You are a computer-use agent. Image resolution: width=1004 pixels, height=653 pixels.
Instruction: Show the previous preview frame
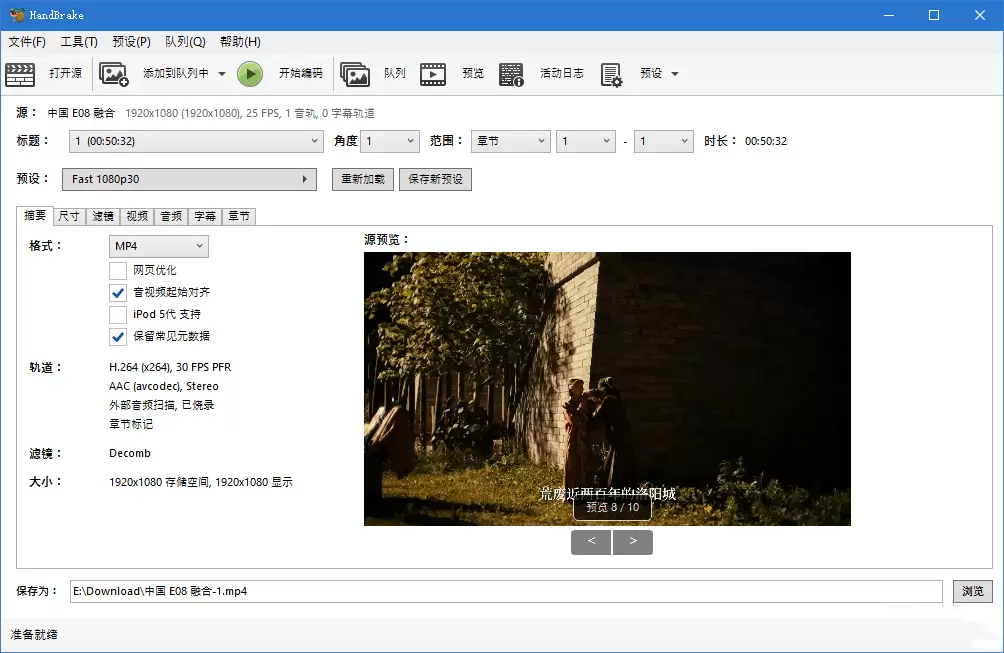coord(591,542)
